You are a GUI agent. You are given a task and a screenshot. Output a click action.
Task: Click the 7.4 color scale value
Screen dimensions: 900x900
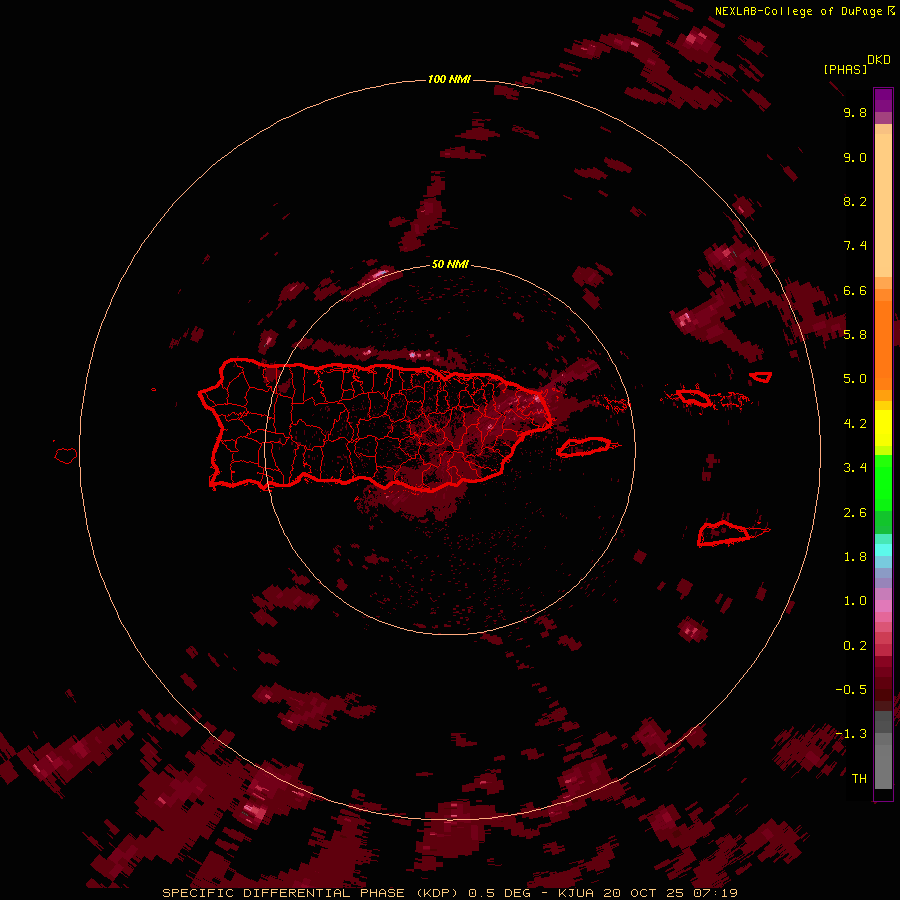tap(855, 246)
